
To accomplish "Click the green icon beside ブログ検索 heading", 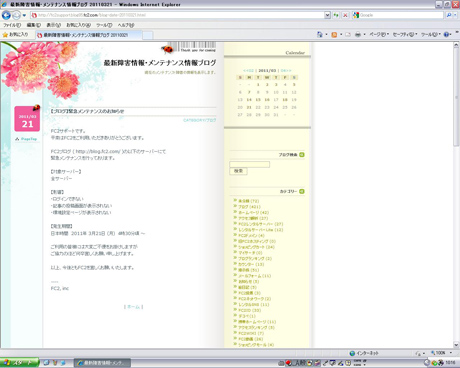I will tap(302, 155).
